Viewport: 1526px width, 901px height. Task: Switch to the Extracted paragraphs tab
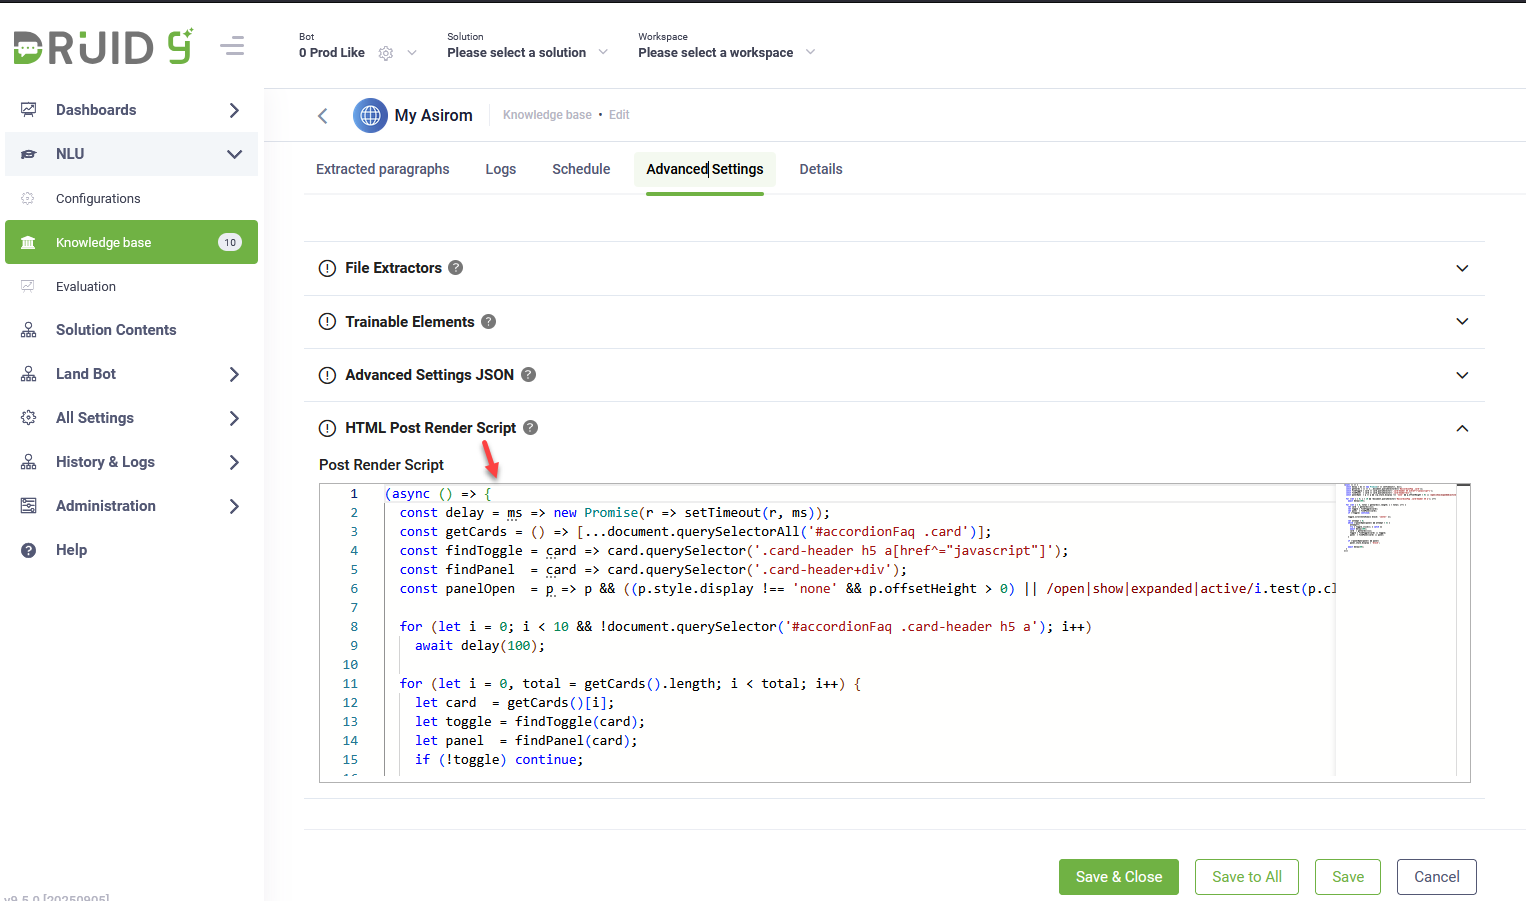click(x=382, y=169)
